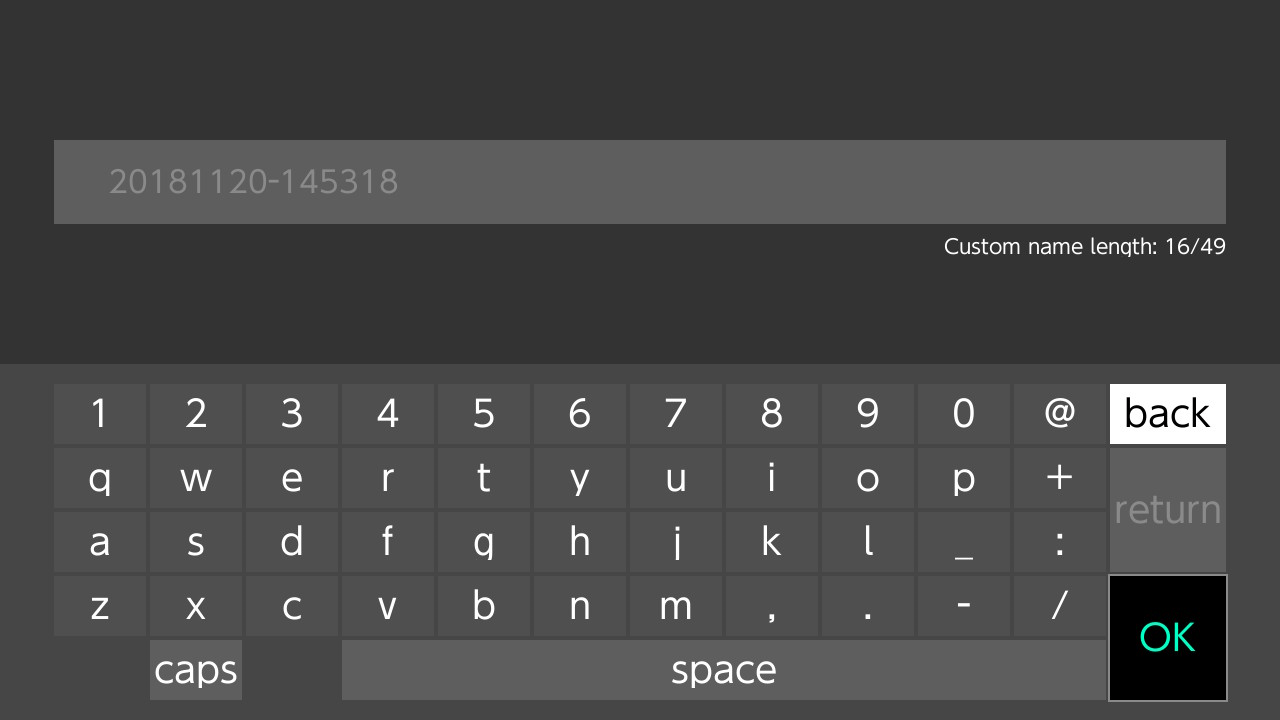
Task: Tap the back key to delete a character
Action: coord(1167,414)
